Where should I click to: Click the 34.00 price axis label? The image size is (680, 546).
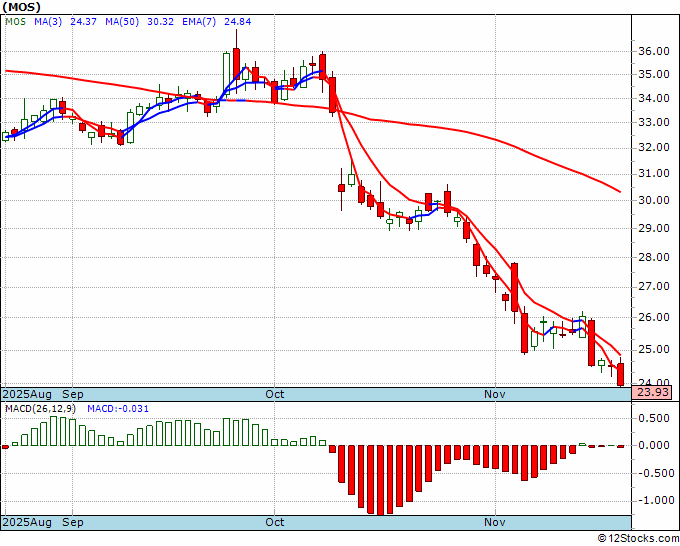(654, 98)
